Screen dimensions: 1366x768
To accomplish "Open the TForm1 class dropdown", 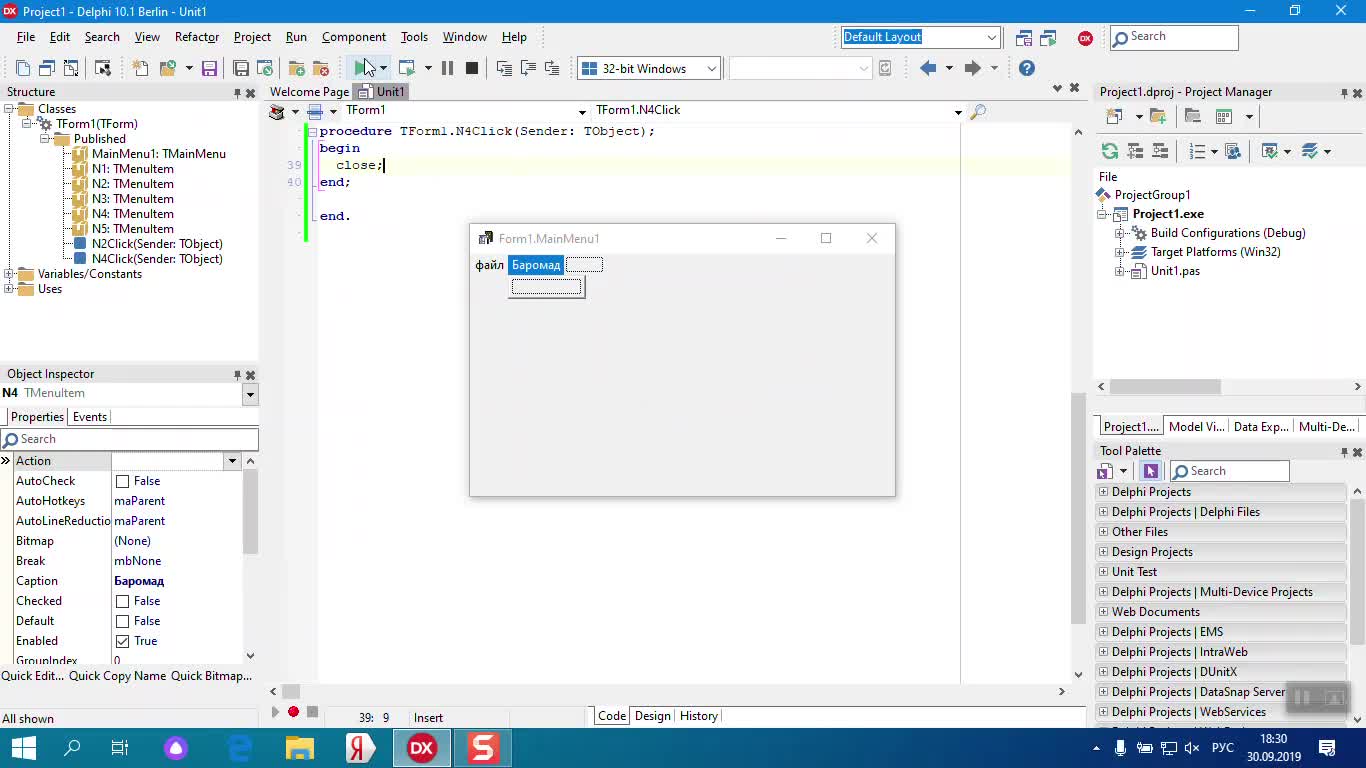I will (582, 111).
